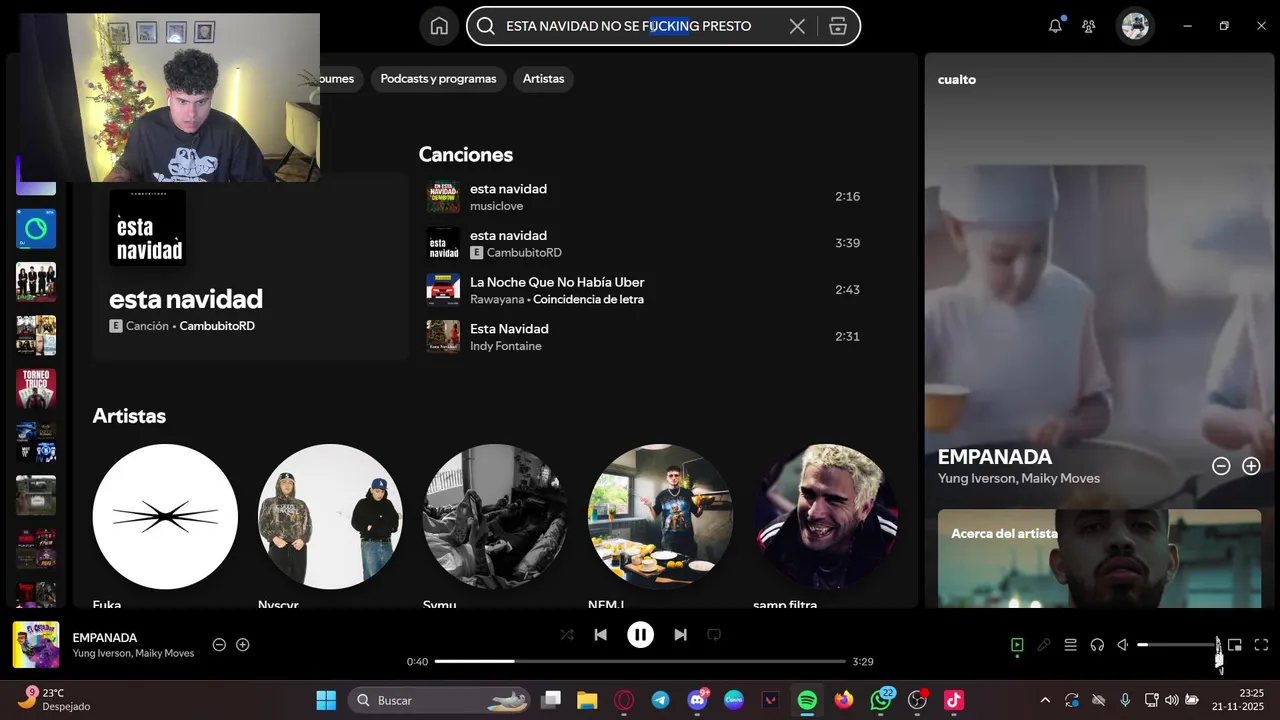The height and width of the screenshot is (720, 1280).
Task: Toggle the lyrics microphone icon
Action: (1044, 645)
